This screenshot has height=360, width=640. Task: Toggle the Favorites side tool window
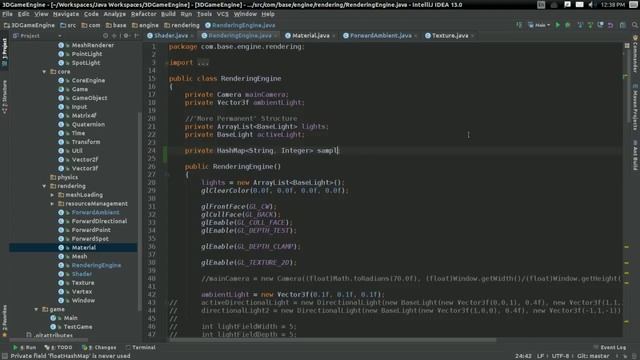click(4, 321)
